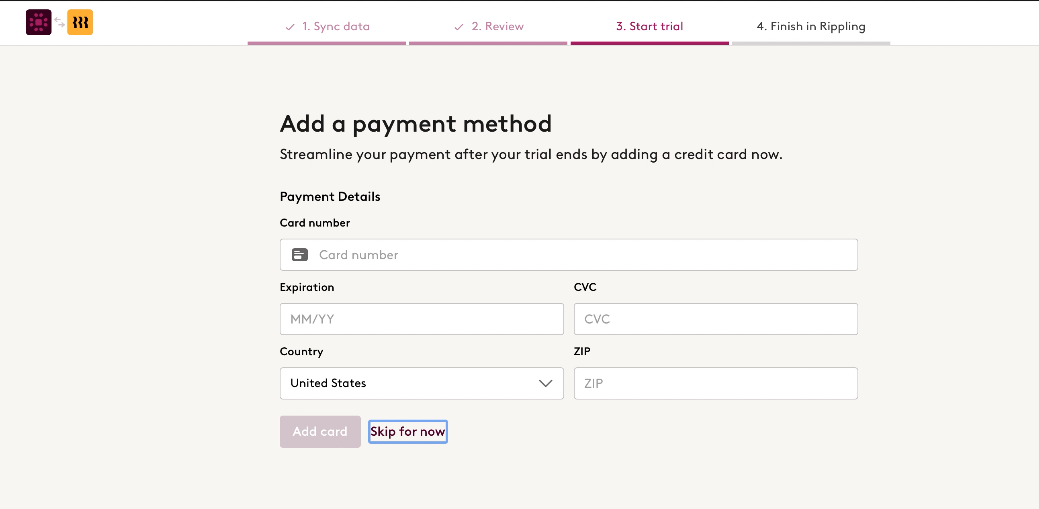Click the credit card icon in Card number field
Image resolution: width=1039 pixels, height=509 pixels.
point(300,254)
